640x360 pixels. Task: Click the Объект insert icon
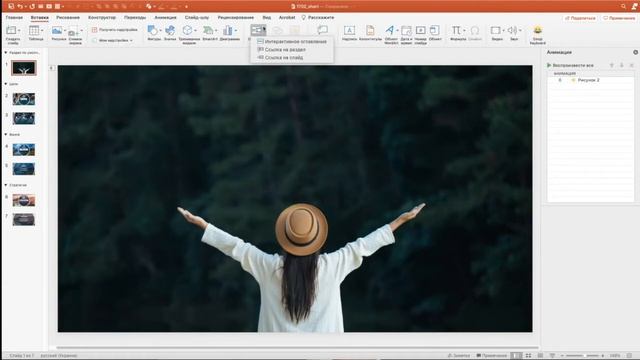point(435,31)
